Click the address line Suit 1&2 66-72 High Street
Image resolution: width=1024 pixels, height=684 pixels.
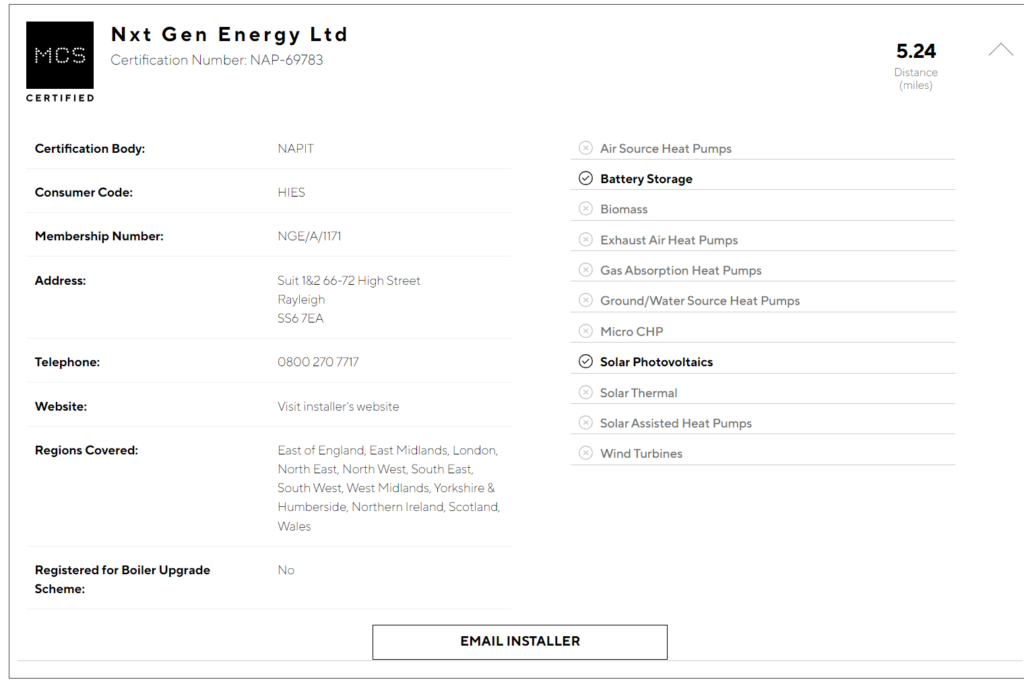pos(349,280)
